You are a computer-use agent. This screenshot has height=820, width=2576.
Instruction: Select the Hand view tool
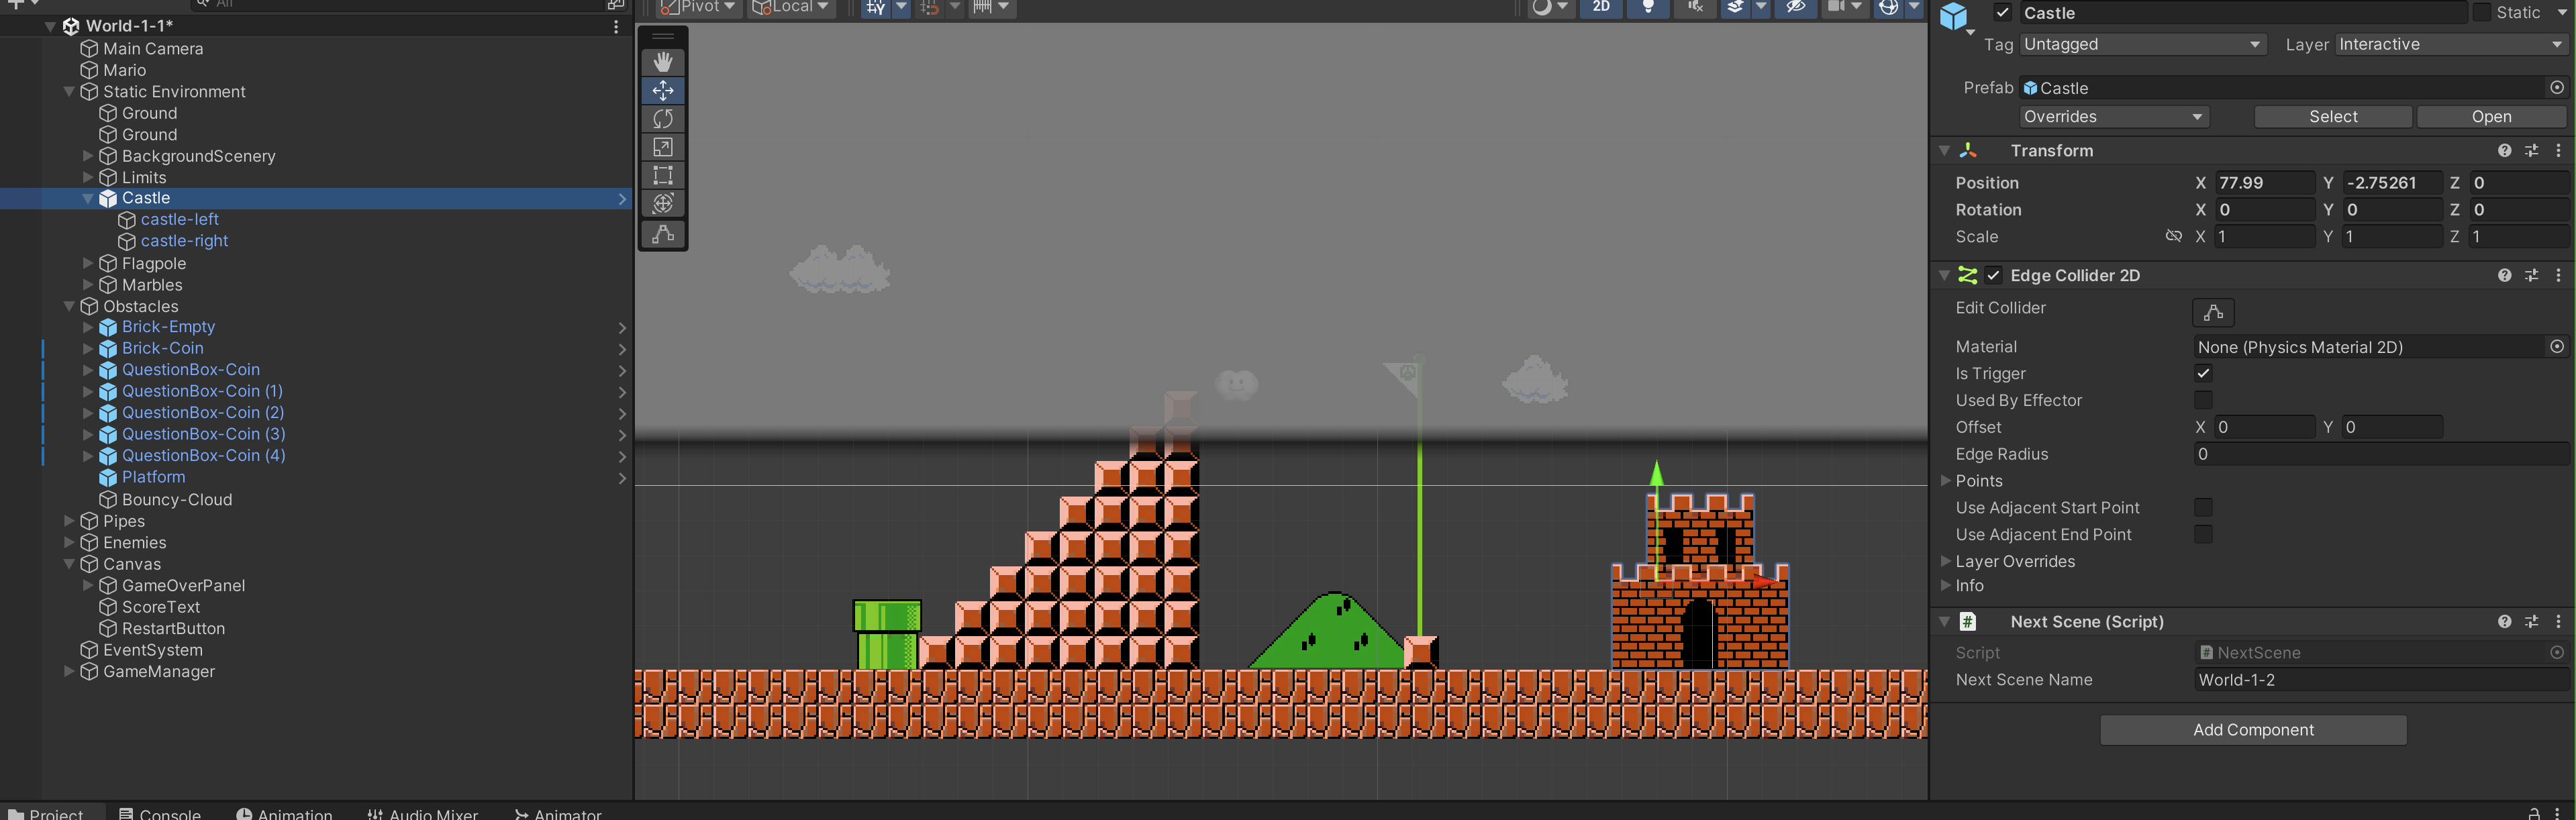coord(662,62)
